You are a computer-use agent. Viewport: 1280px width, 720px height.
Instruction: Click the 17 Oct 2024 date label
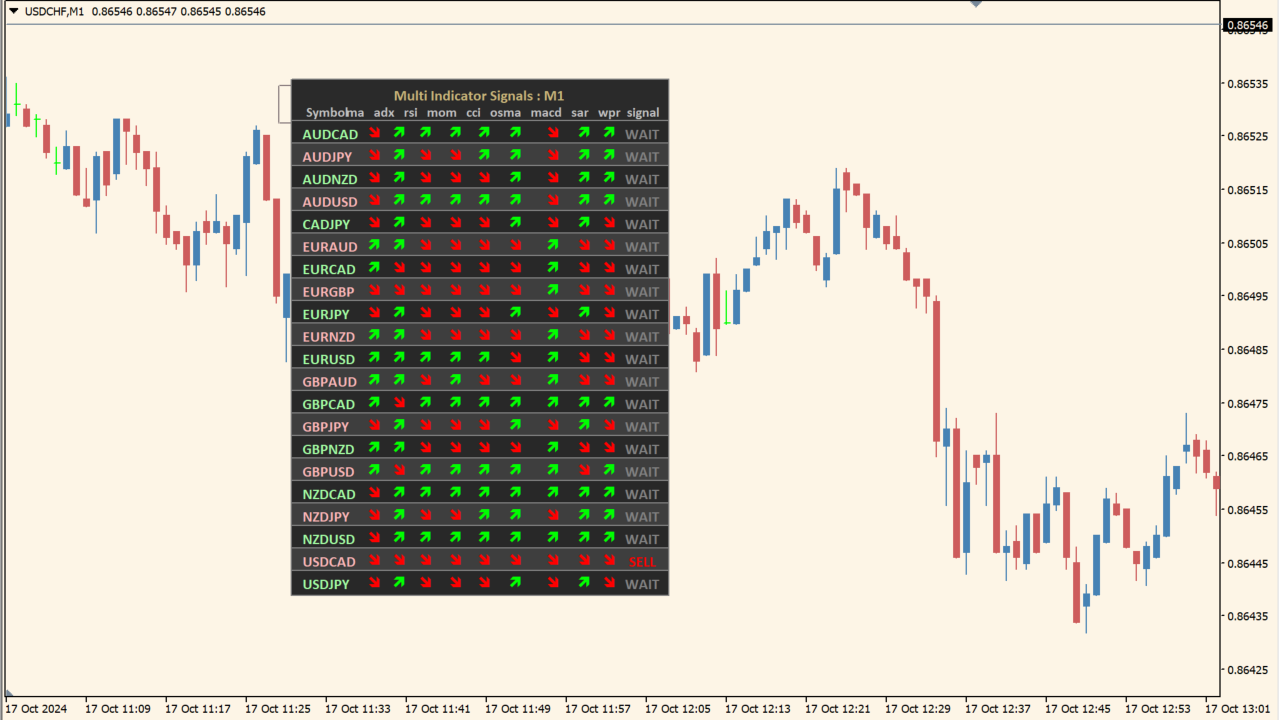(x=36, y=709)
